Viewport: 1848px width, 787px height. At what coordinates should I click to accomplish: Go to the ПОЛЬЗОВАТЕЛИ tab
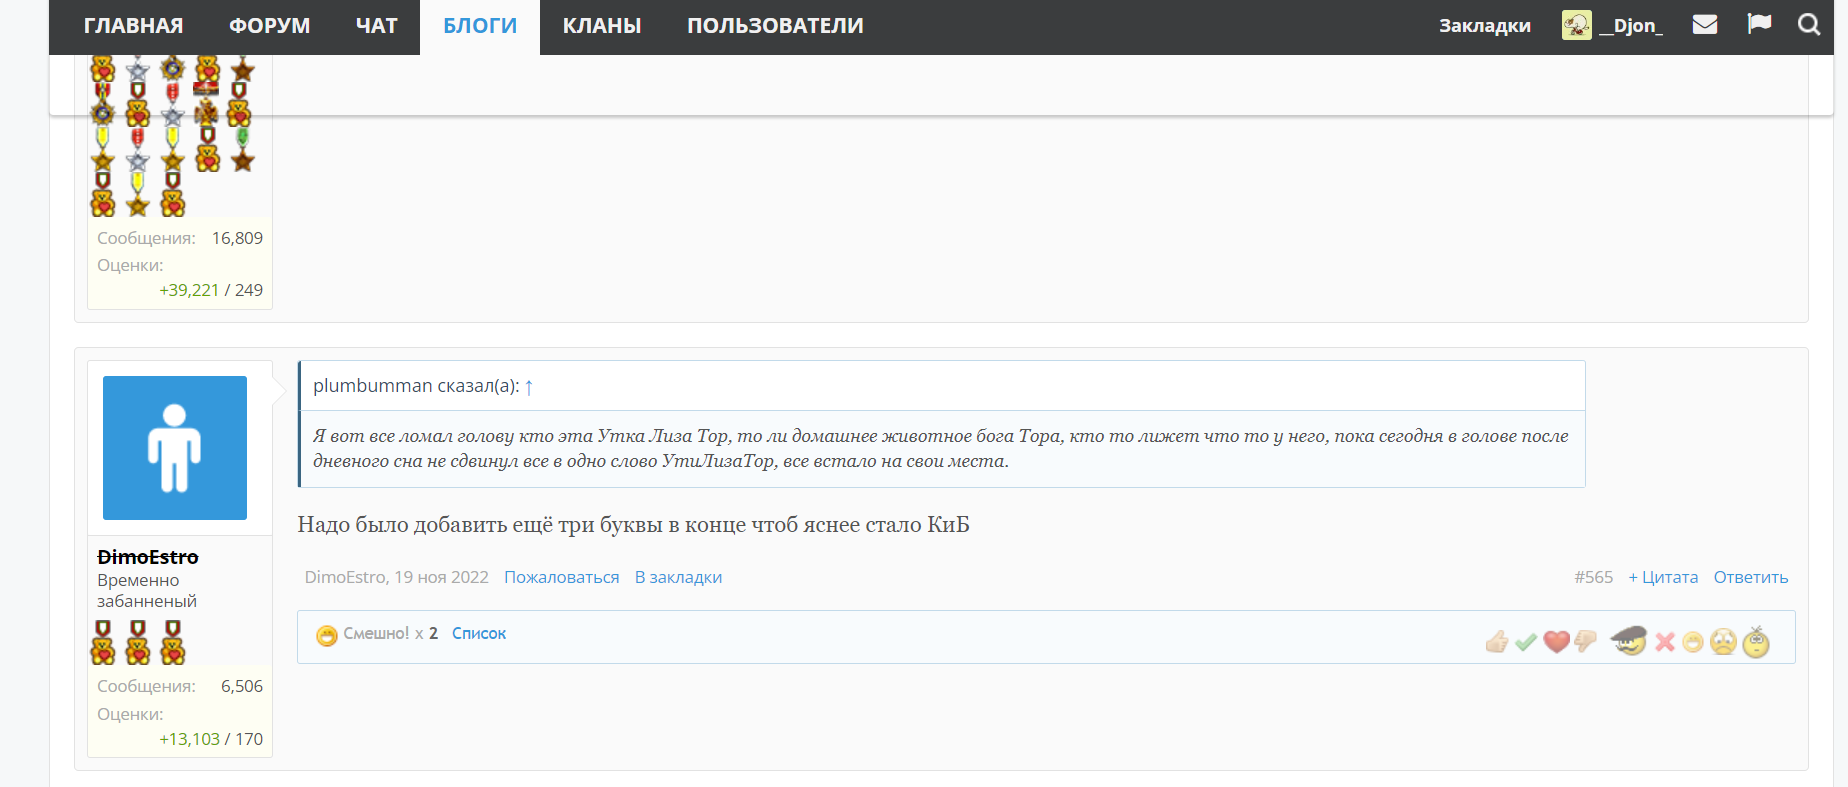[775, 26]
